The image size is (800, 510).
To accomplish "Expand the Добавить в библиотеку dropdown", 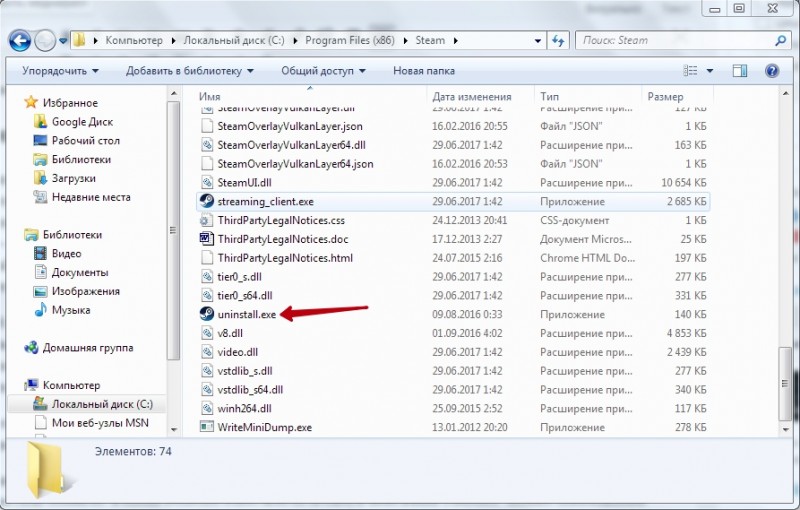I will coord(190,71).
